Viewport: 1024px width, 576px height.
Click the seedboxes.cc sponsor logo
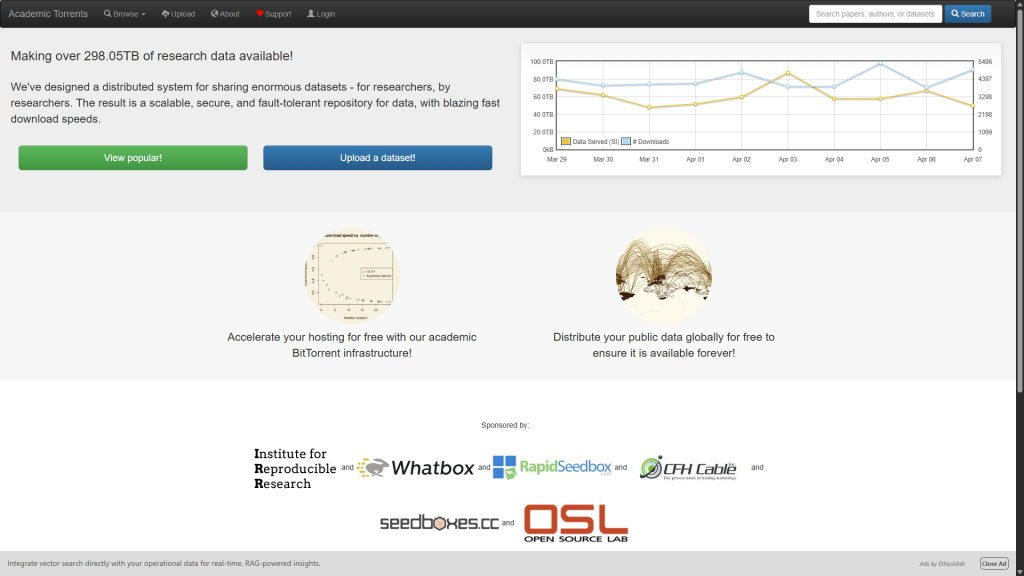click(437, 522)
